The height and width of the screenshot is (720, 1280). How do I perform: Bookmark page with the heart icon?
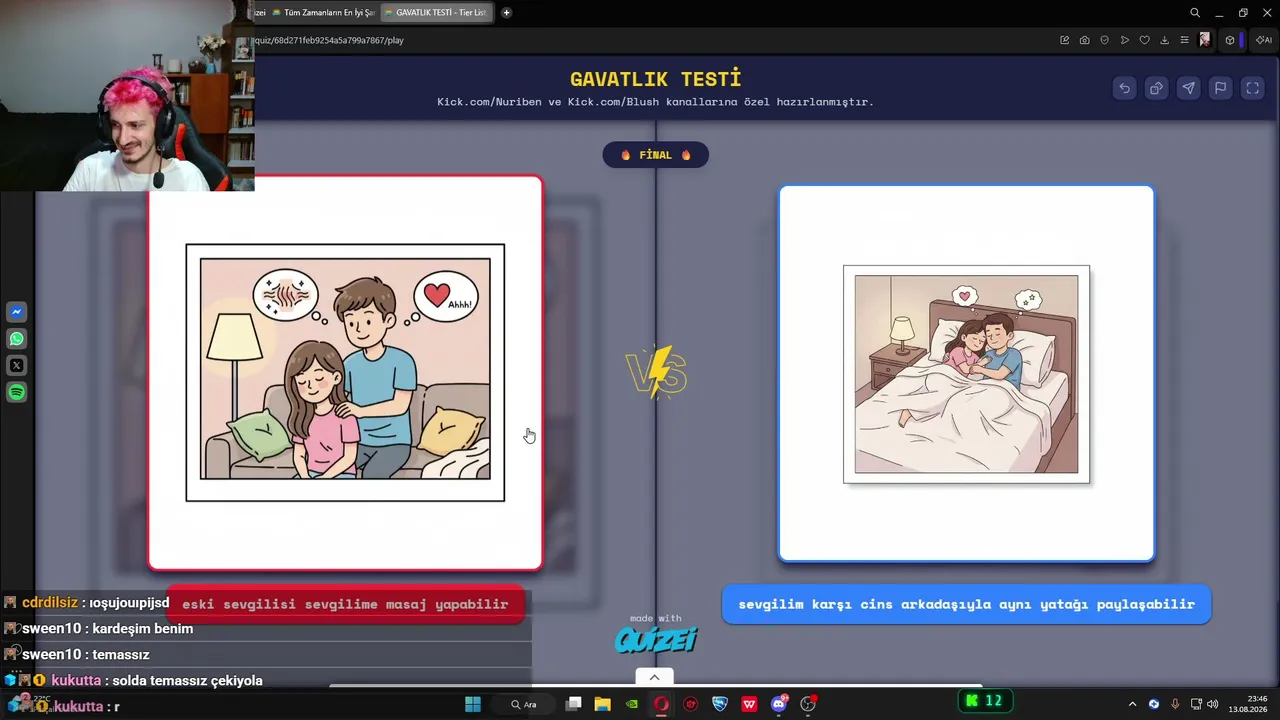coord(1145,40)
